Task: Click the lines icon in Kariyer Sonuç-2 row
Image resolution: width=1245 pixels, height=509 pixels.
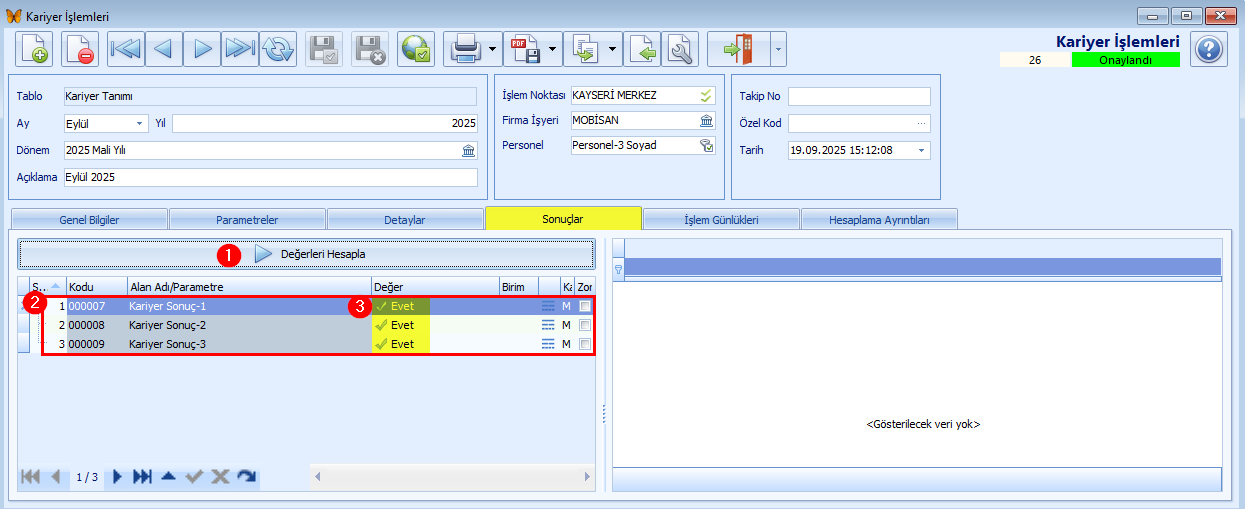Action: (548, 325)
